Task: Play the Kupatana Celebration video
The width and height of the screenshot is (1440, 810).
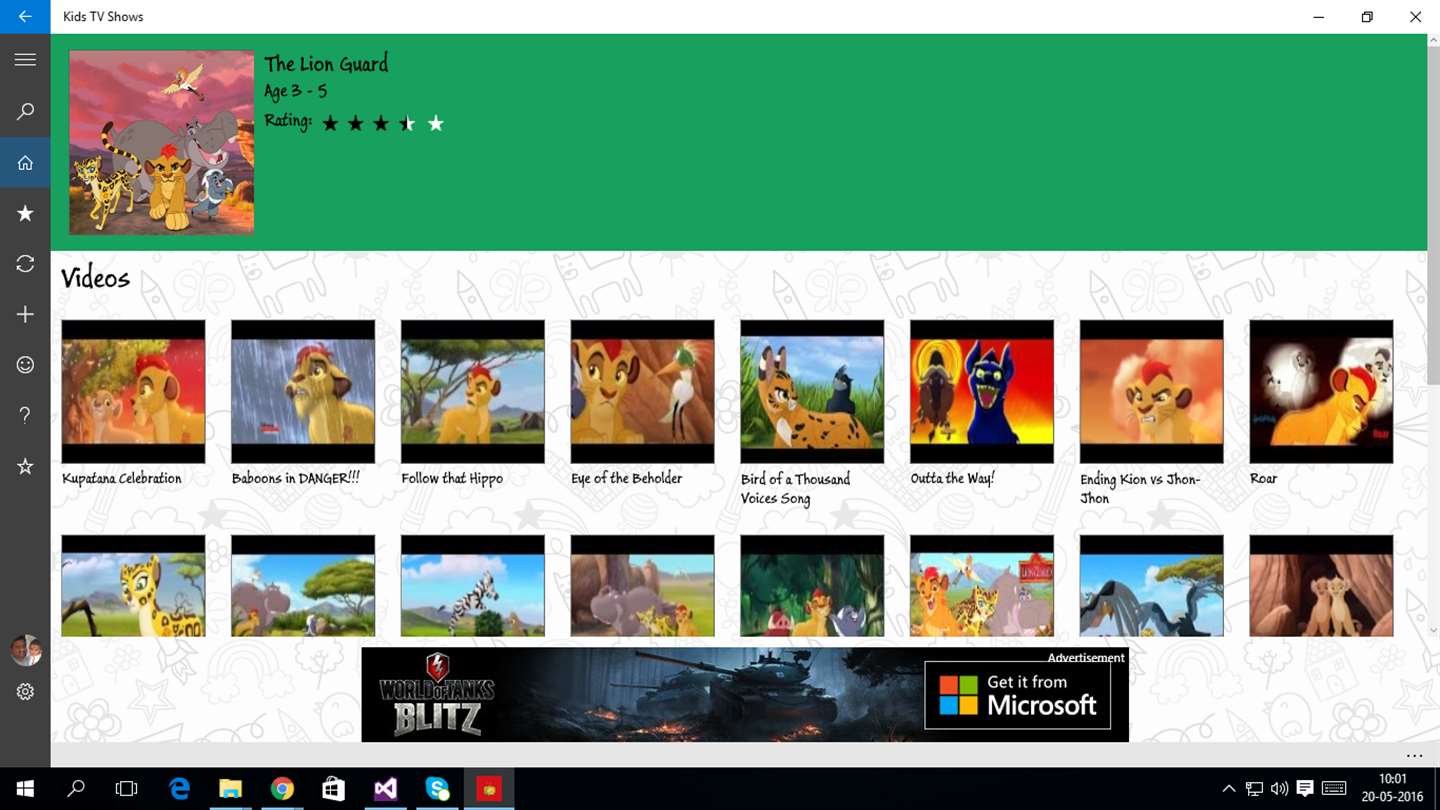Action: tap(133, 392)
